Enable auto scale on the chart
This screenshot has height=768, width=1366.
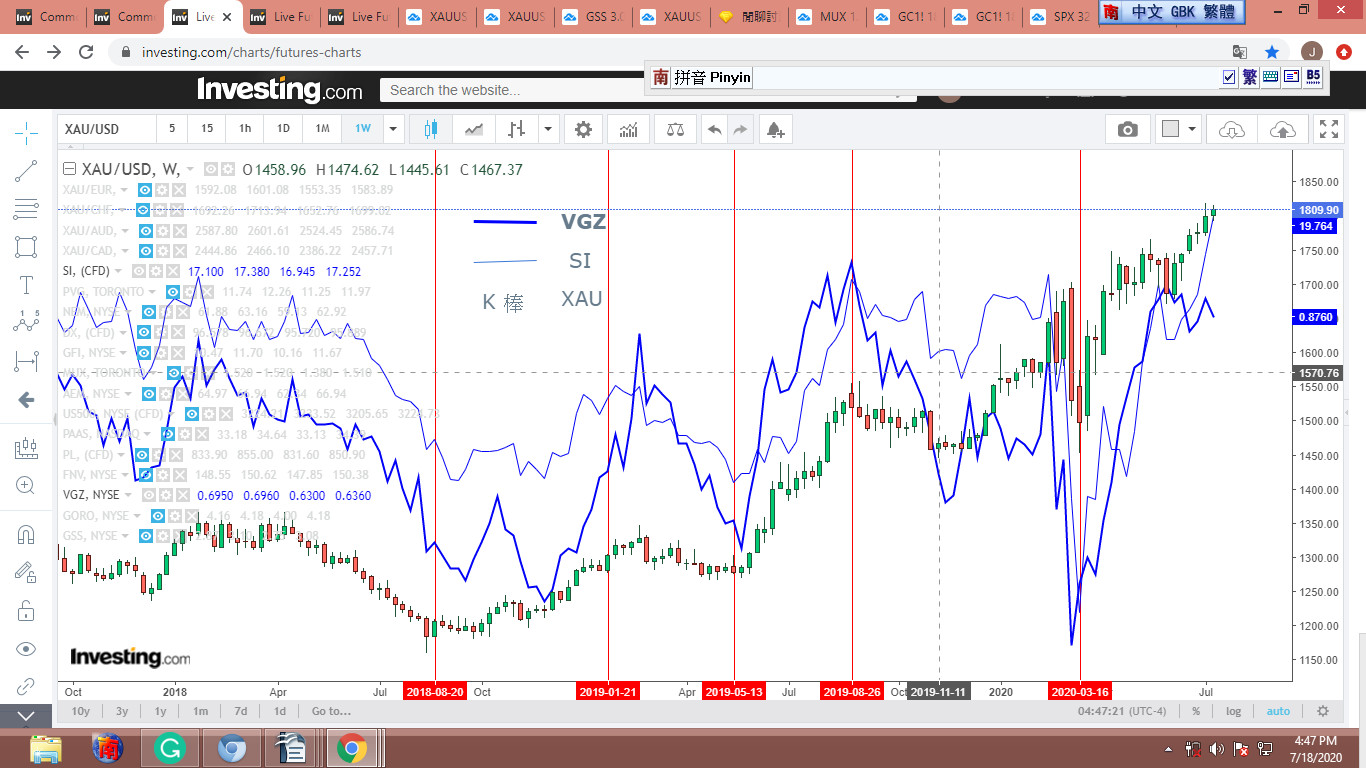click(x=1278, y=711)
